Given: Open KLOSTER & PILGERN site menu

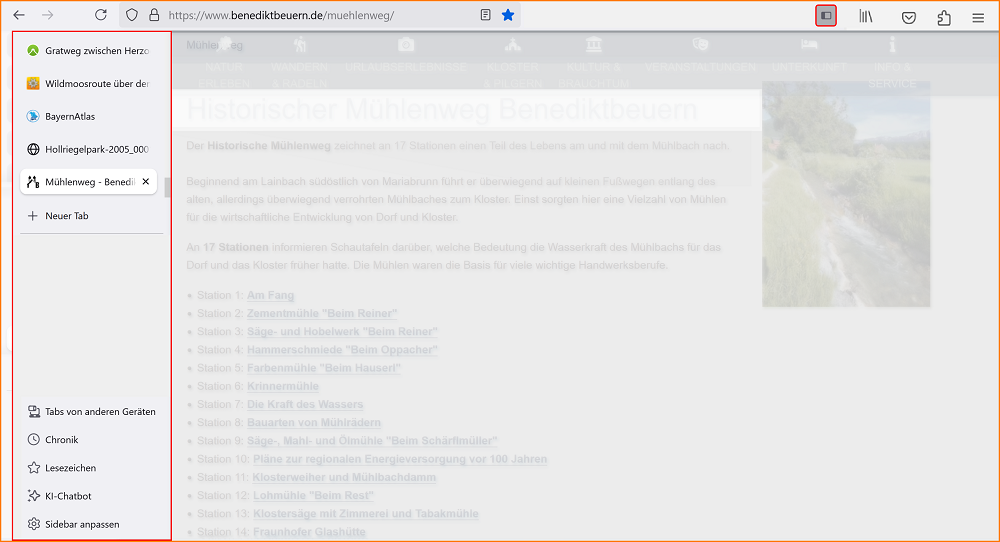Looking at the screenshot, I should [512, 62].
